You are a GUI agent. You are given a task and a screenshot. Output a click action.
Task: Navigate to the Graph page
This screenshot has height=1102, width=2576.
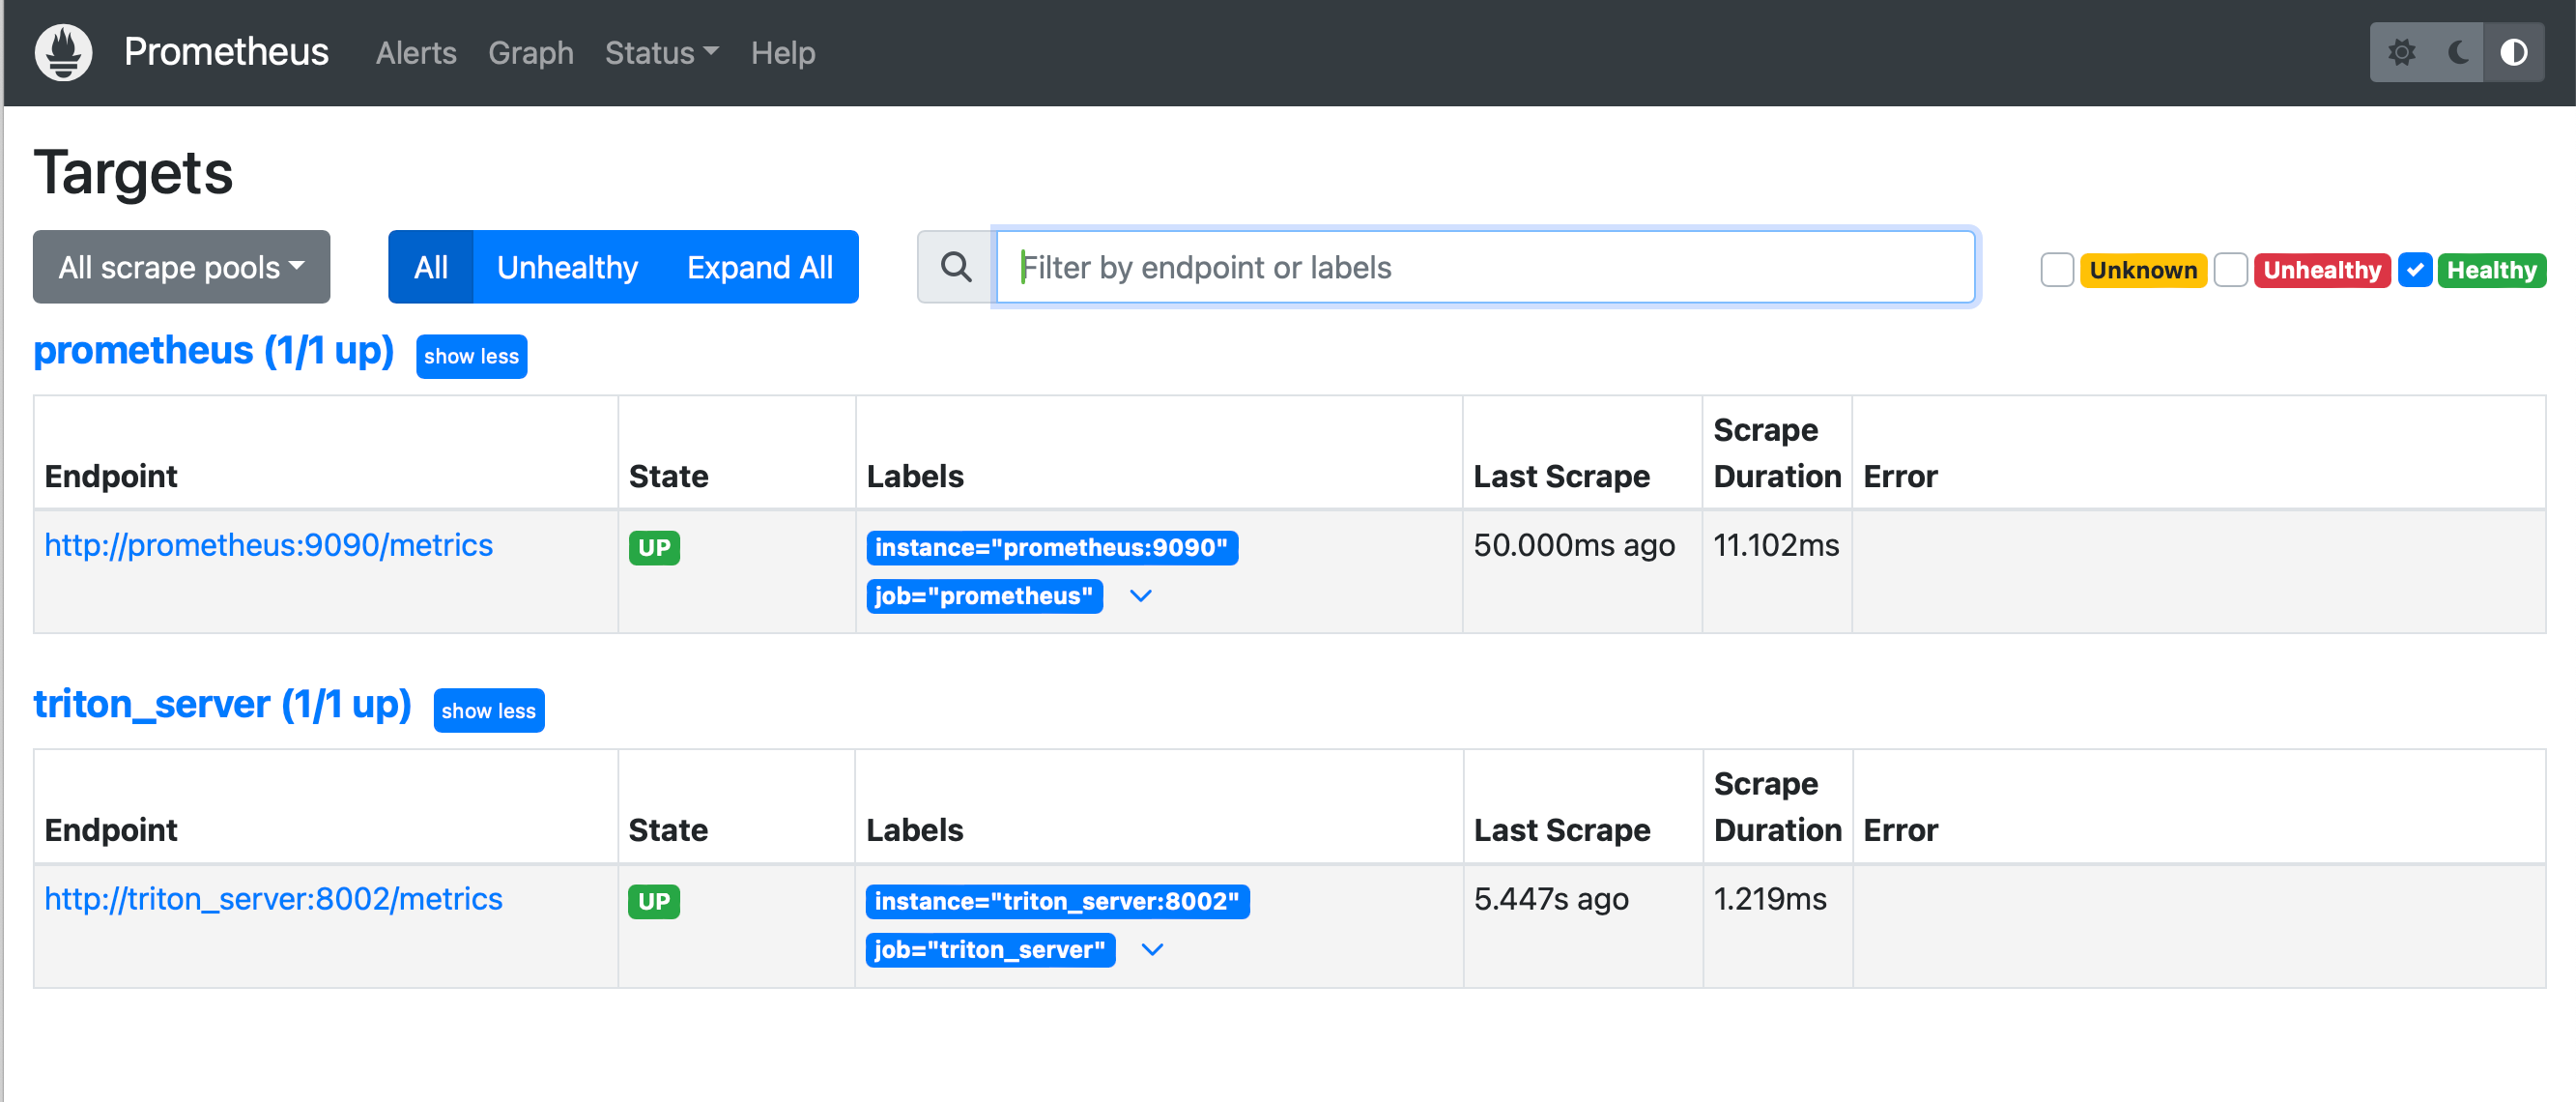point(530,52)
